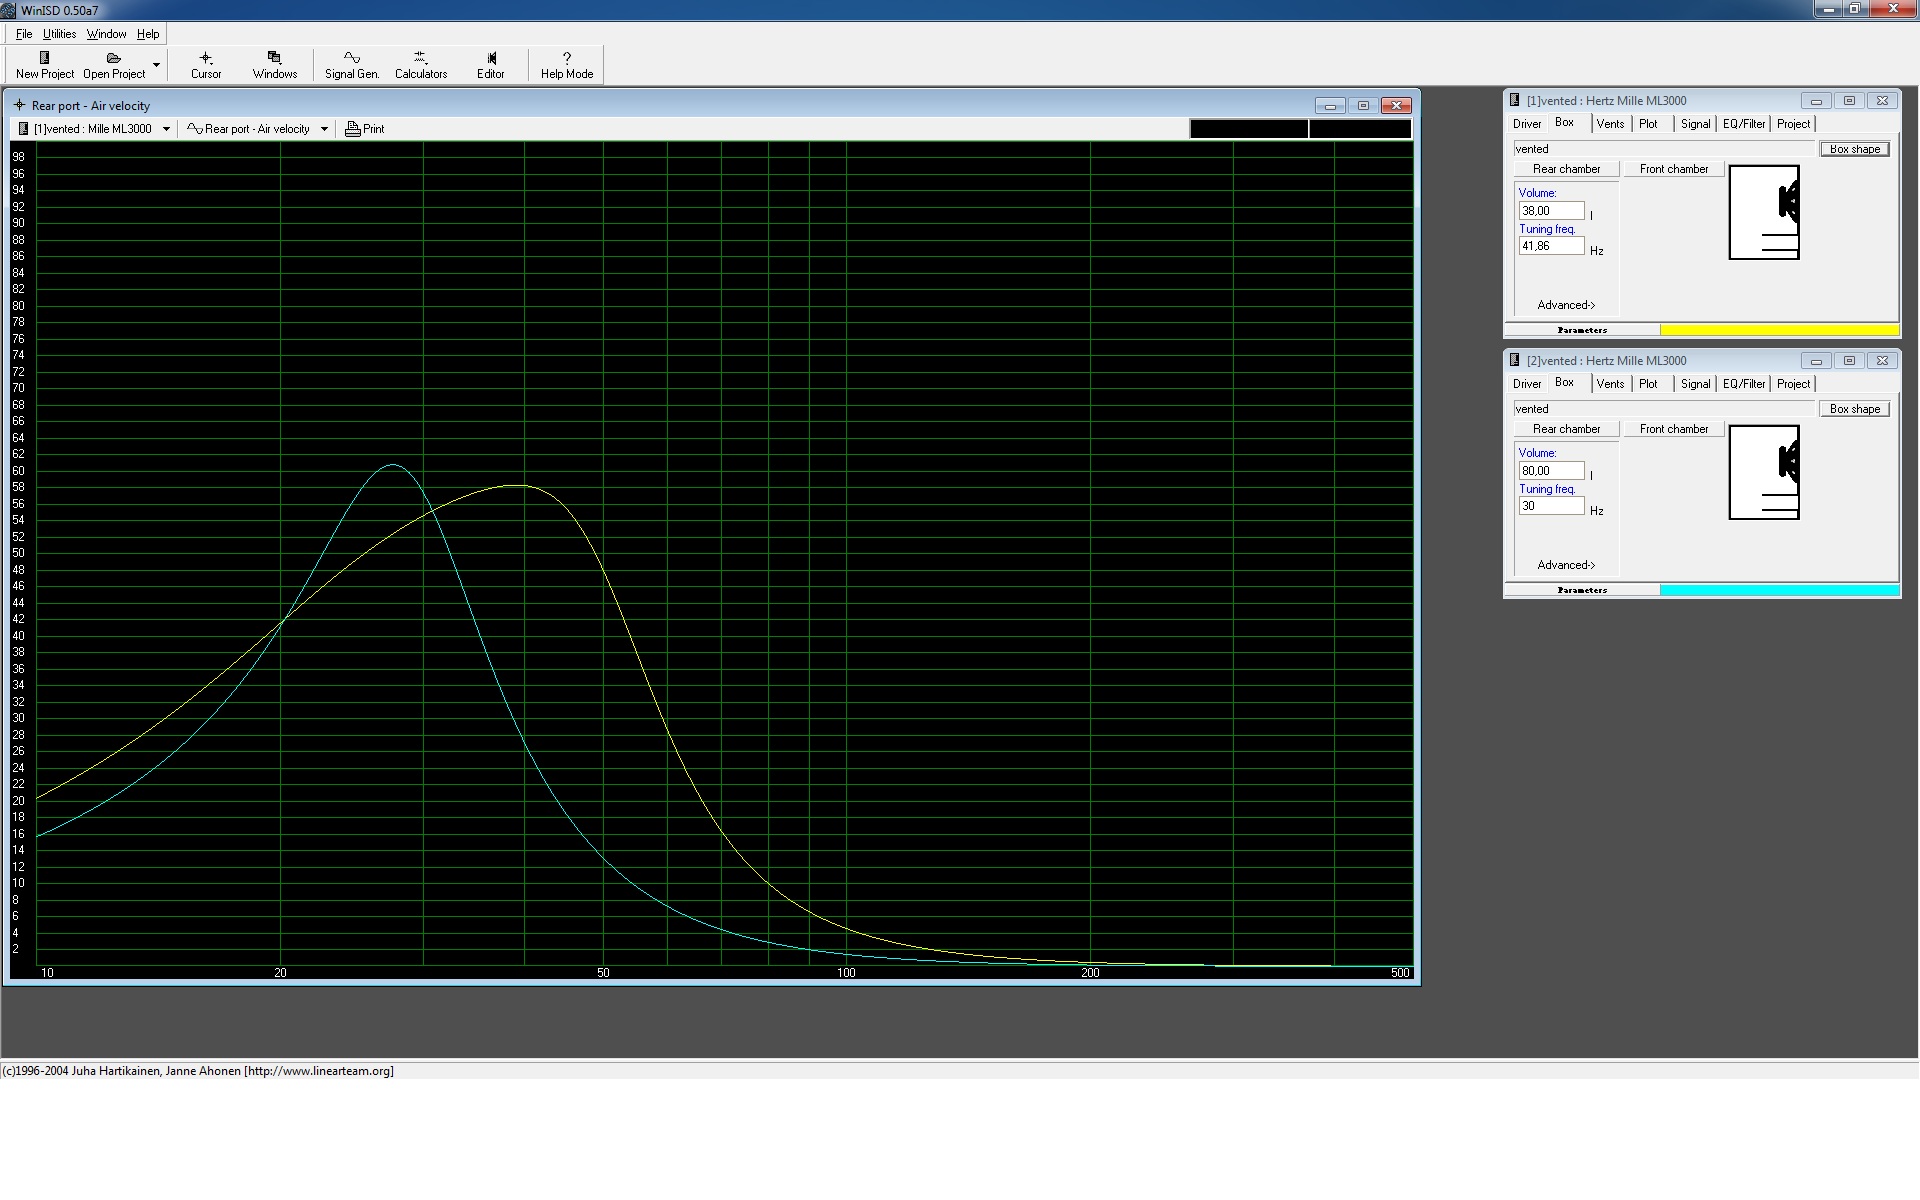Image resolution: width=1920 pixels, height=1200 pixels.
Task: Click box type field 'vented' in project 1
Action: click(1664, 149)
